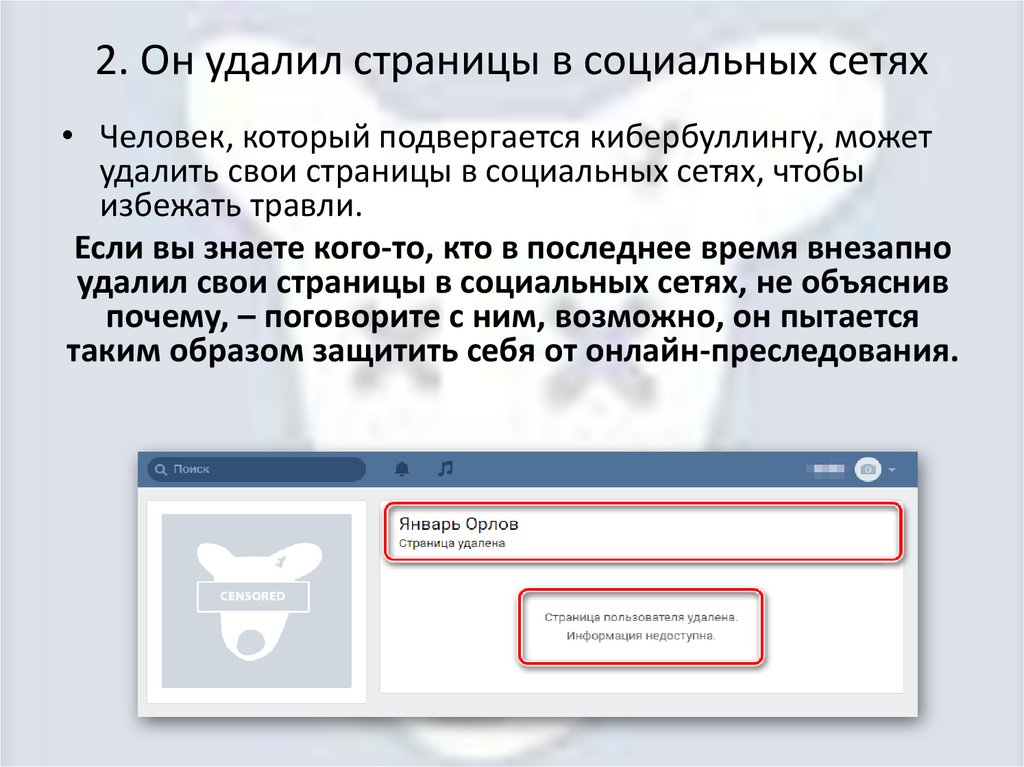This screenshot has width=1024, height=767.
Task: Expand the account dropdown arrow
Action: point(892,470)
